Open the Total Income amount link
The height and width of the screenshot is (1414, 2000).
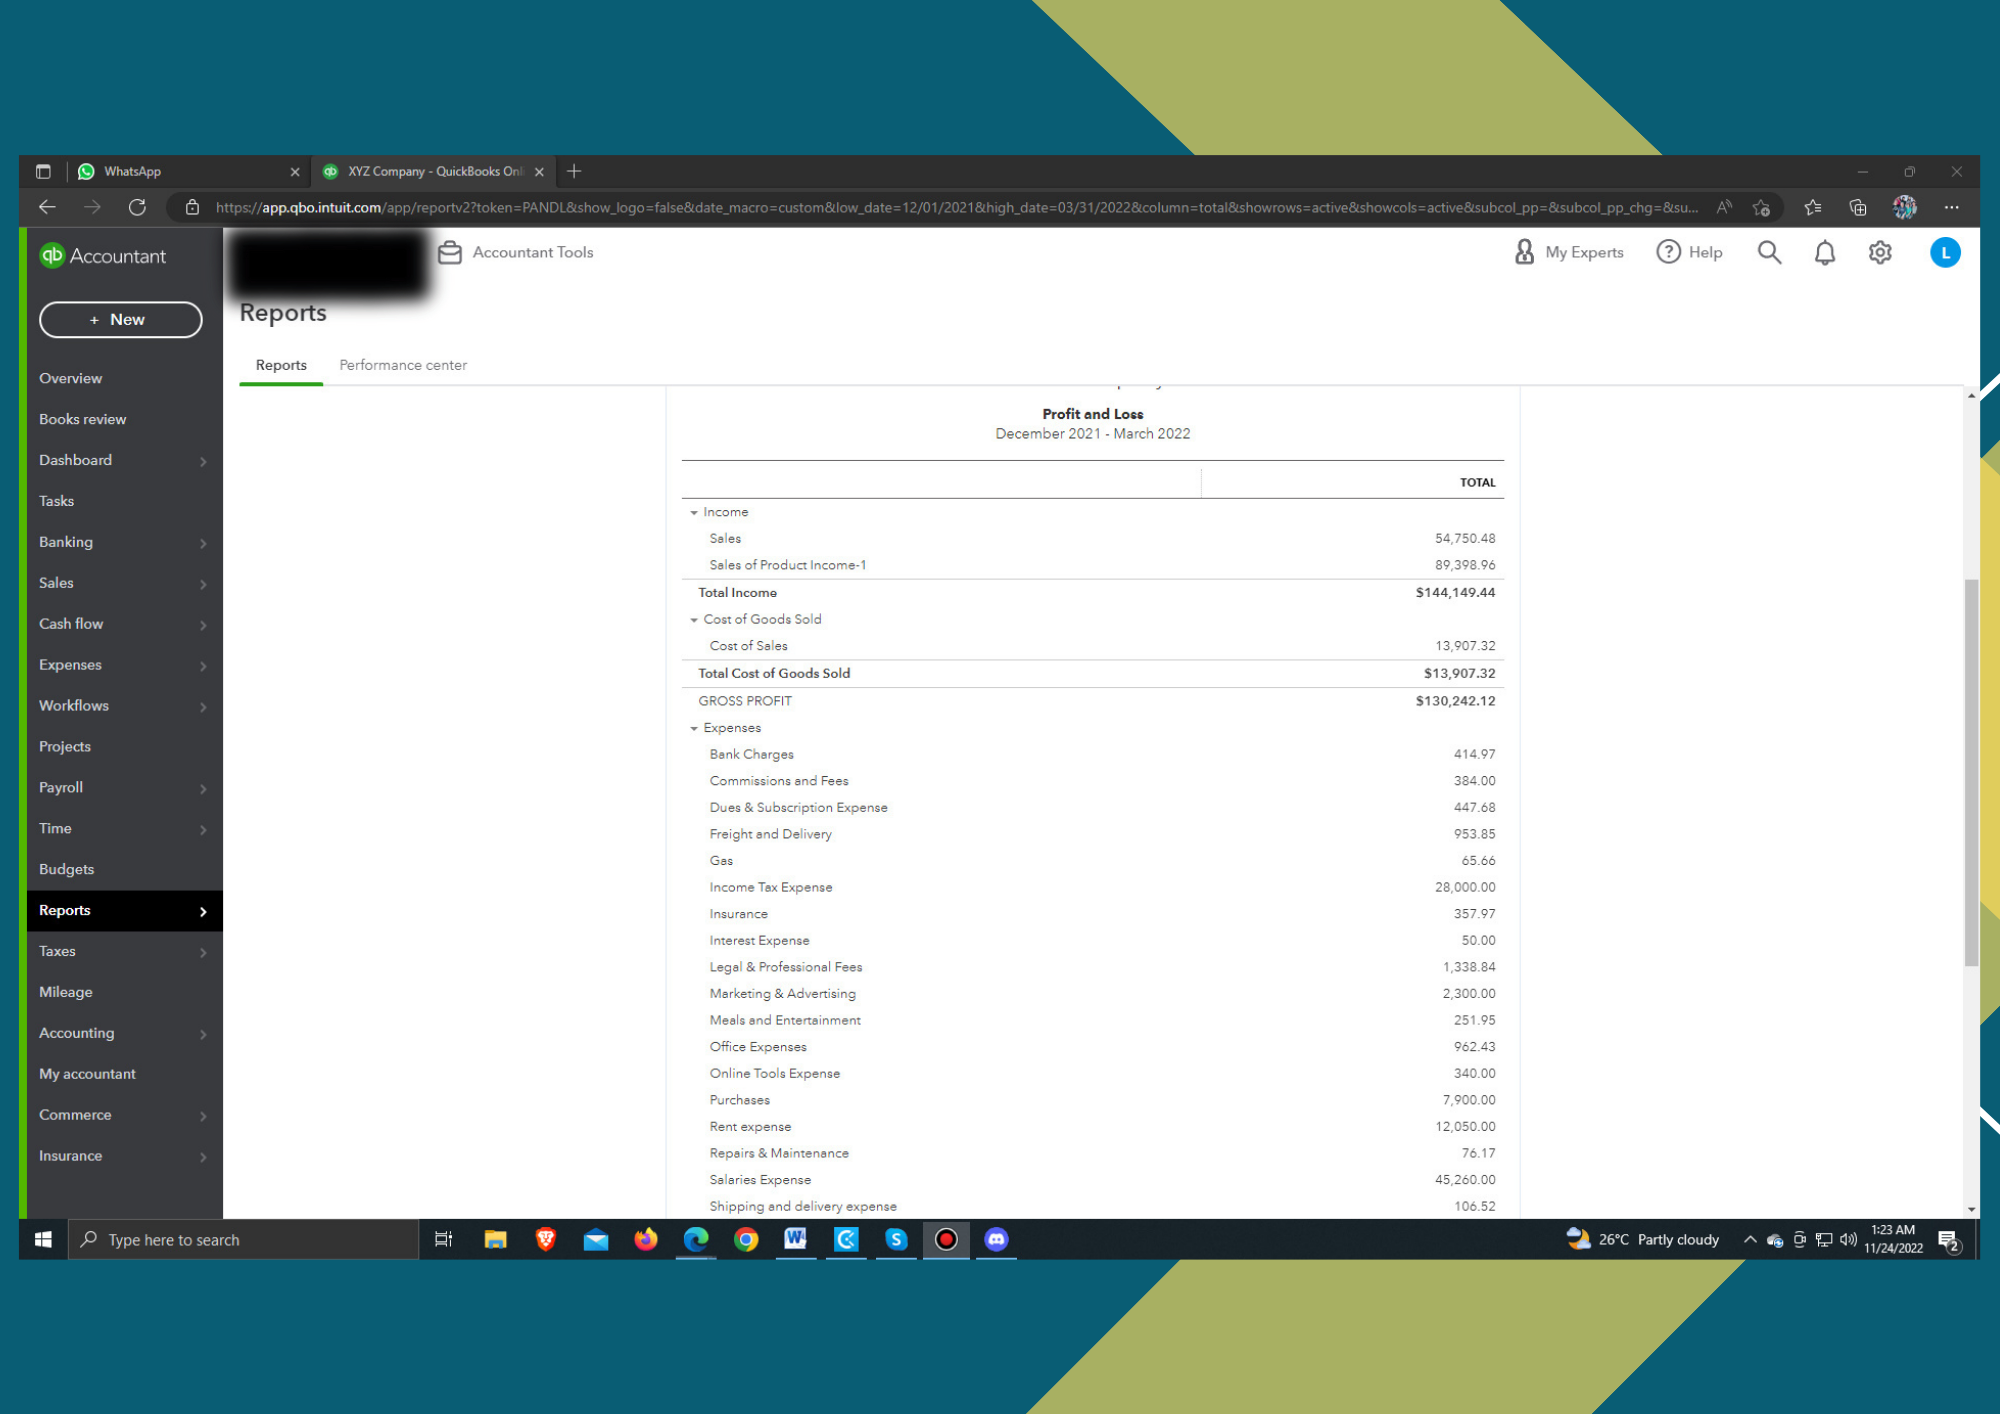(x=1455, y=593)
